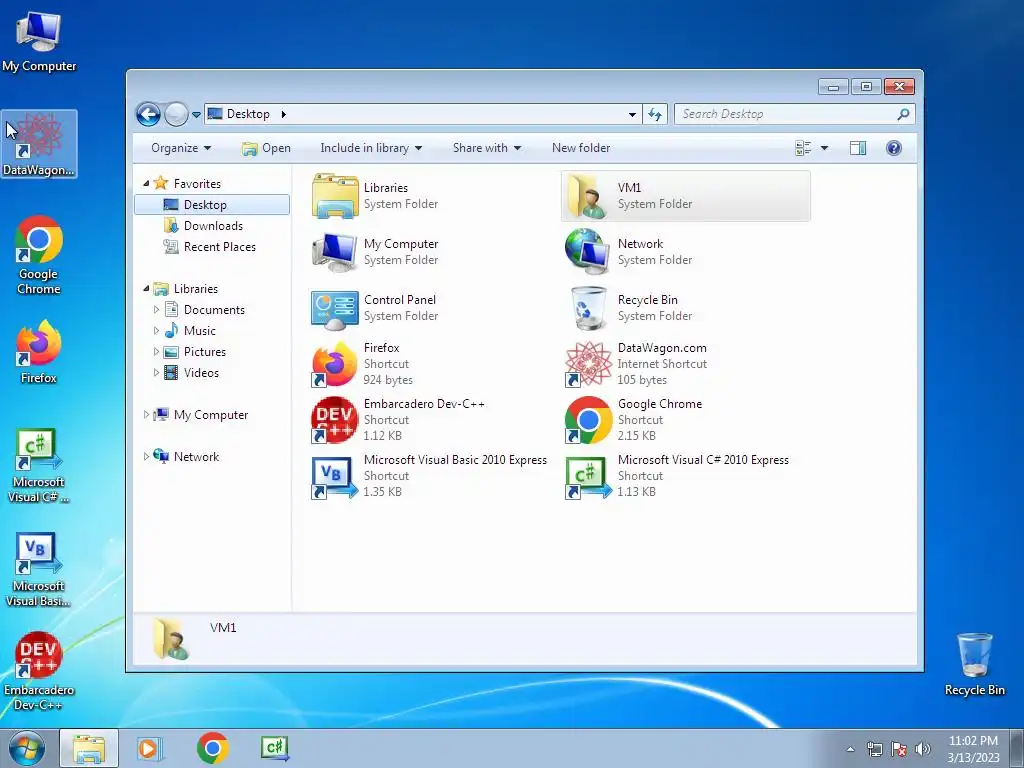Screen dimensions: 1024x768
Task: Open the recent pages dropdown arrow
Action: tap(196, 115)
